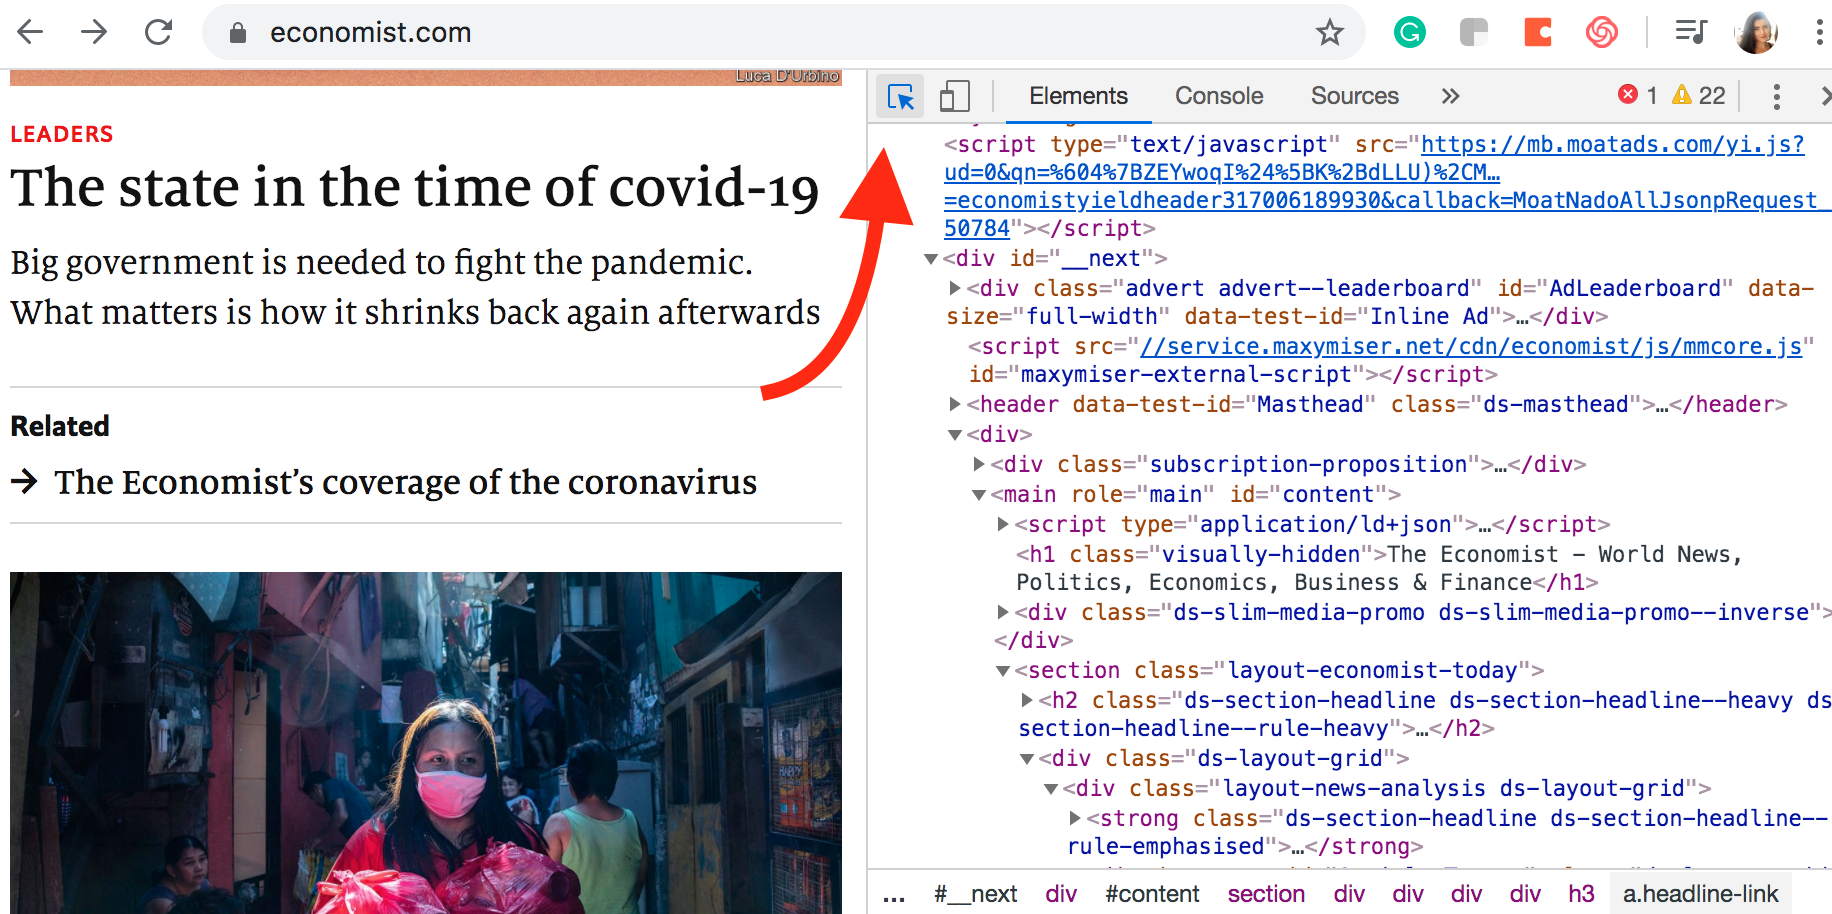
Task: Open the maxymiser mmcore.js source link
Action: tap(1471, 347)
